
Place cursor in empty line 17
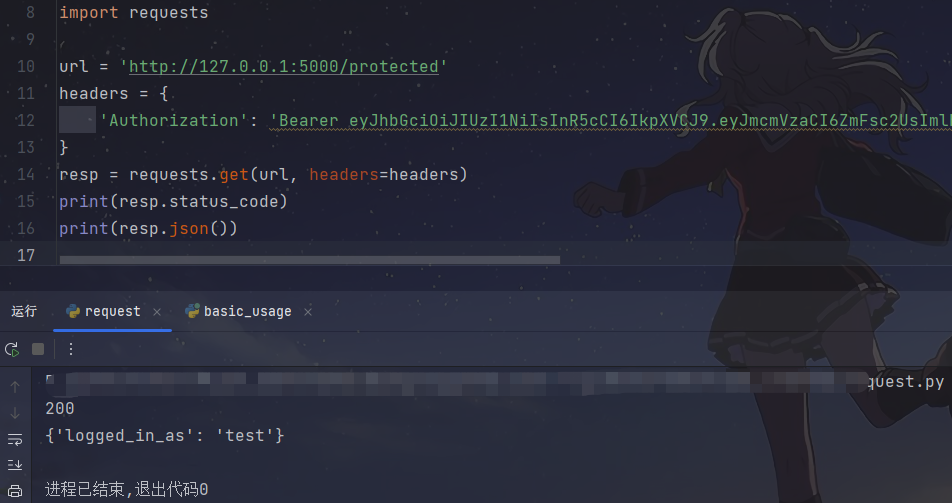coord(504,255)
